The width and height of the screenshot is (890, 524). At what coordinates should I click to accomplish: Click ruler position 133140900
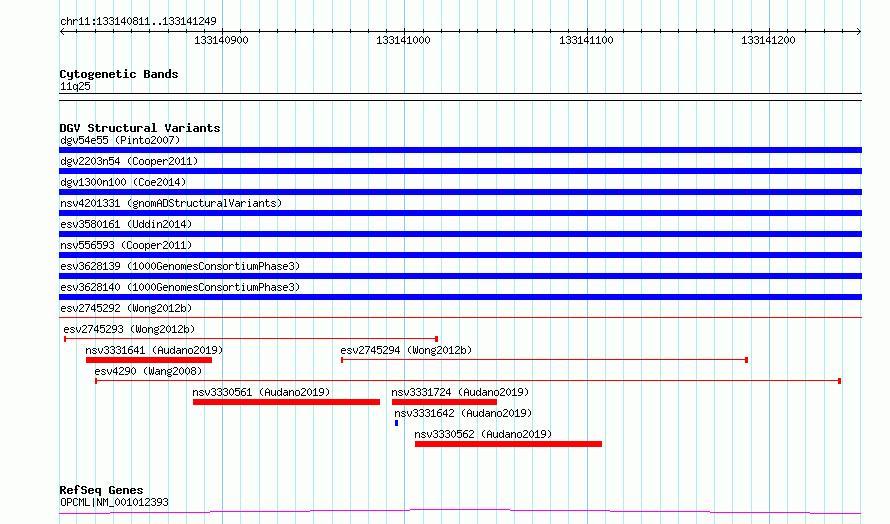pyautogui.click(x=221, y=40)
